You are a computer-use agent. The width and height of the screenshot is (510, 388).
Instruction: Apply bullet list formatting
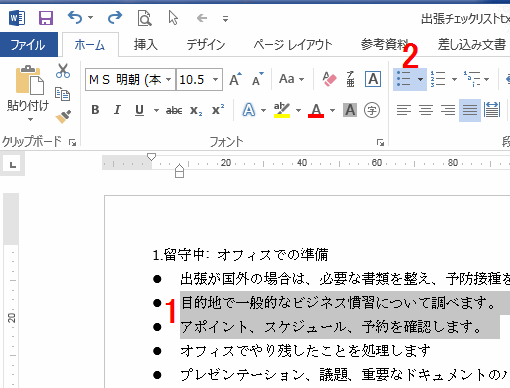click(x=404, y=79)
